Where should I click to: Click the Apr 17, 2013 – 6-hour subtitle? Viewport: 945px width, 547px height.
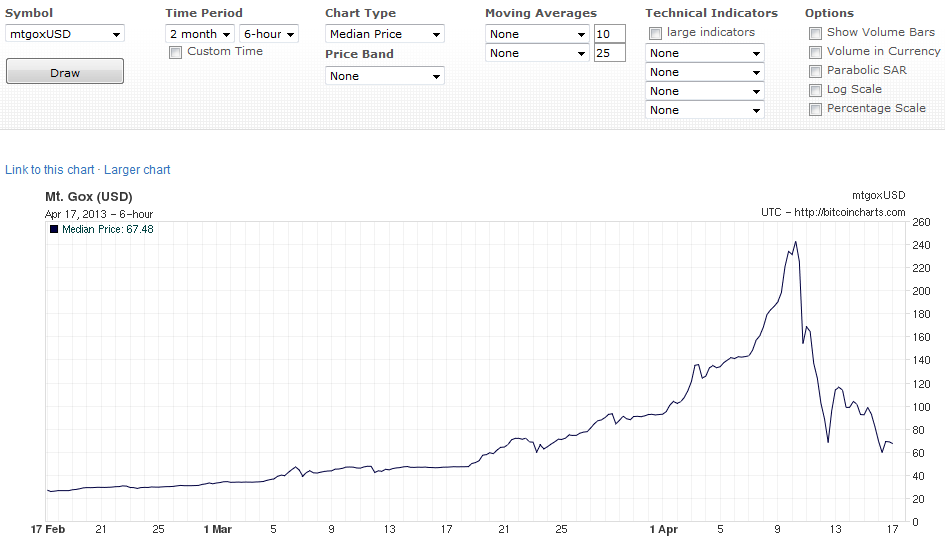pos(99,214)
